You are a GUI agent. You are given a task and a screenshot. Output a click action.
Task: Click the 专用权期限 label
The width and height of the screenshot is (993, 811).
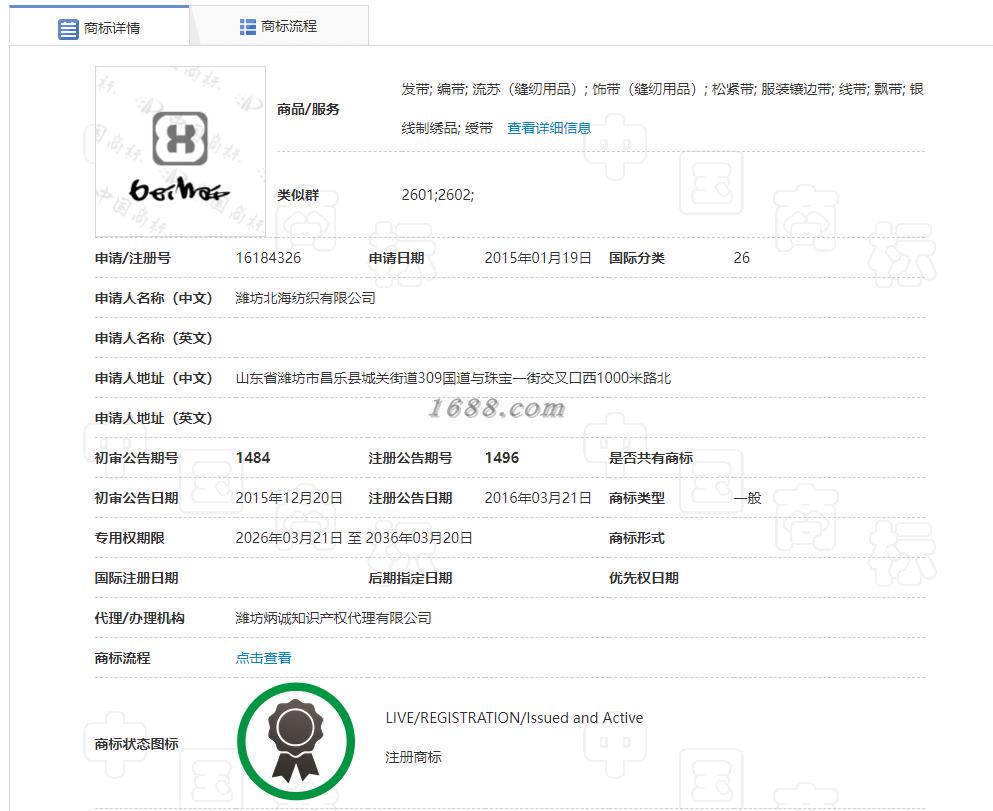129,538
